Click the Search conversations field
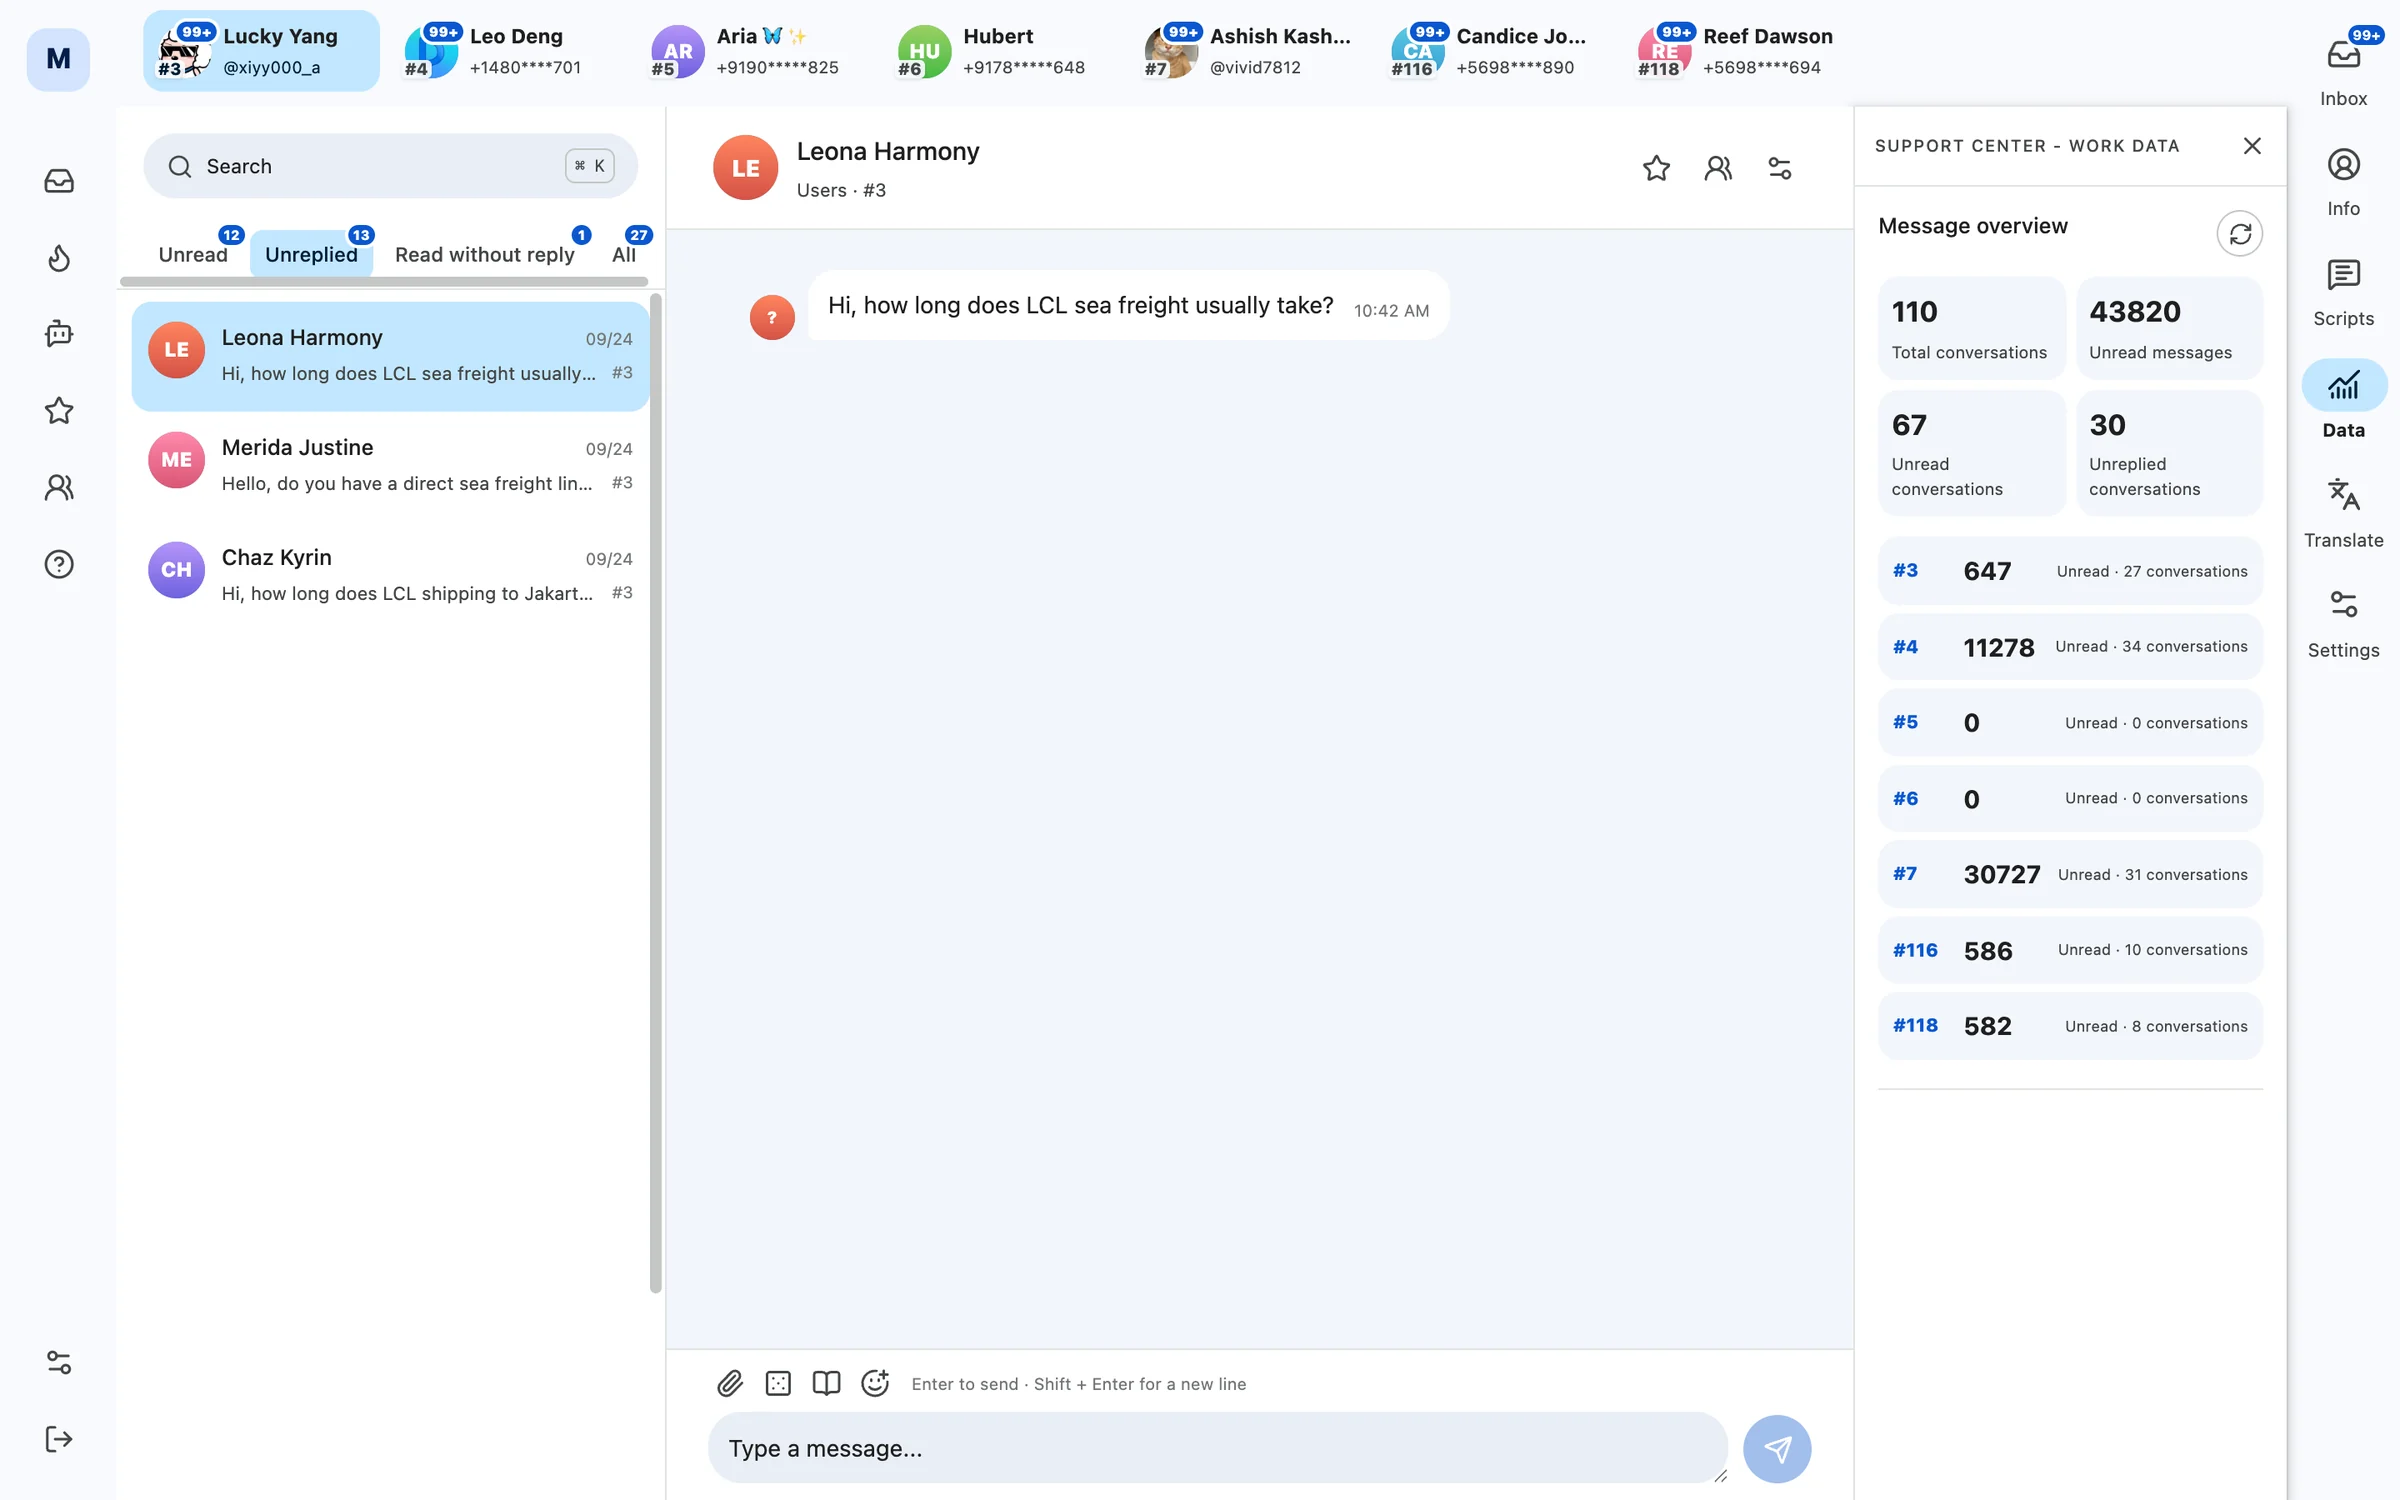The image size is (2400, 1500). click(390, 166)
